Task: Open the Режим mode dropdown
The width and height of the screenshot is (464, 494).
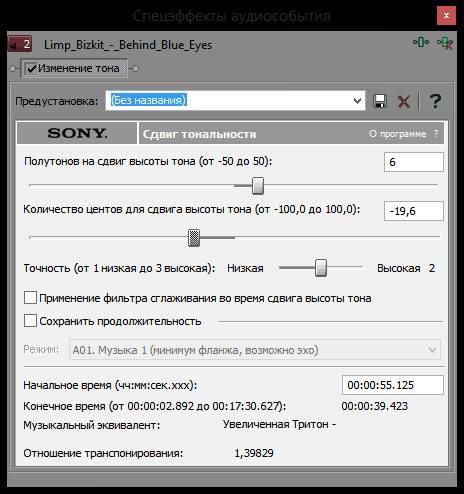Action: tap(255, 350)
